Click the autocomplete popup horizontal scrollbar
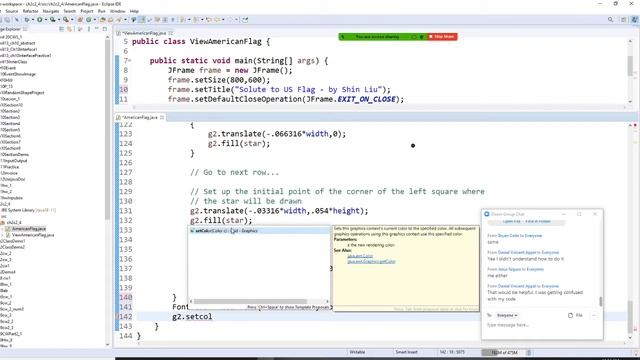The height and width of the screenshot is (360, 640). pyautogui.click(x=250, y=302)
